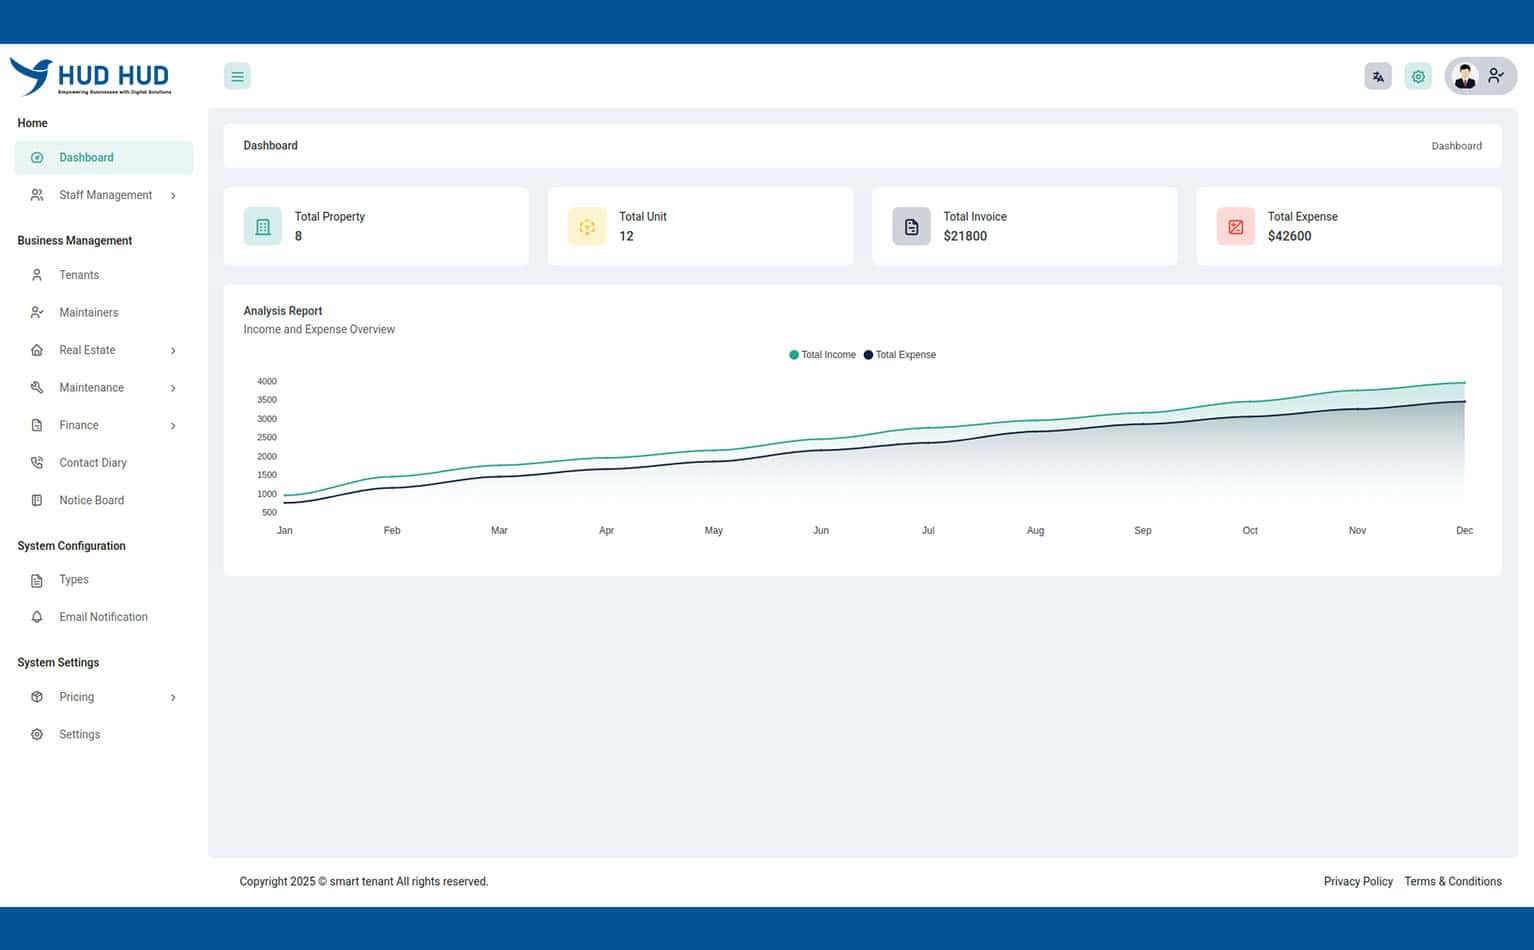
Task: Toggle Total Expense series in chart legend
Action: coord(900,355)
